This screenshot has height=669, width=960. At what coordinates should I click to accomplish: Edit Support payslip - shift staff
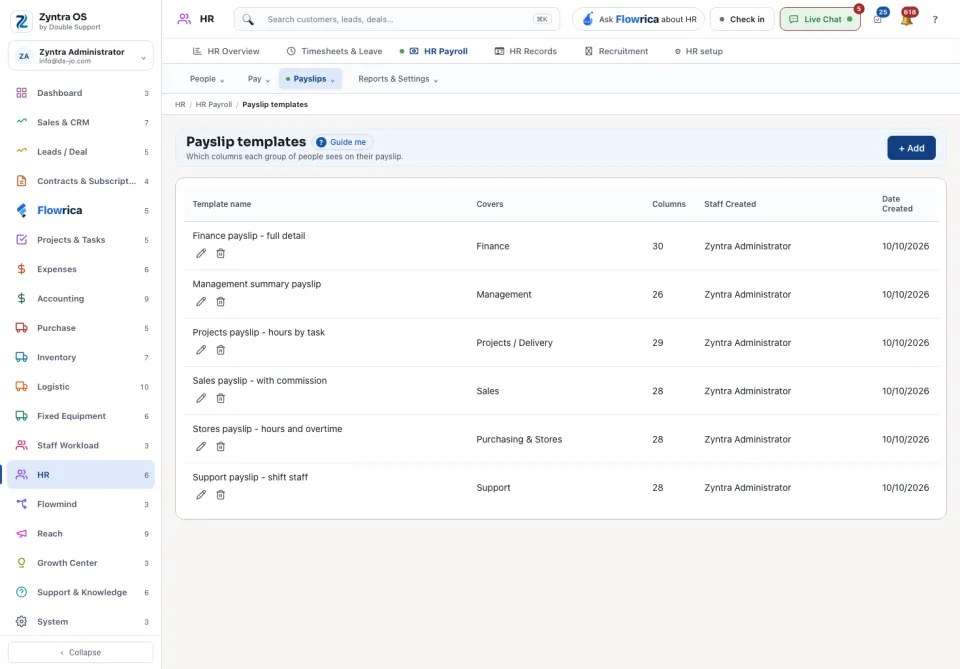tap(201, 495)
